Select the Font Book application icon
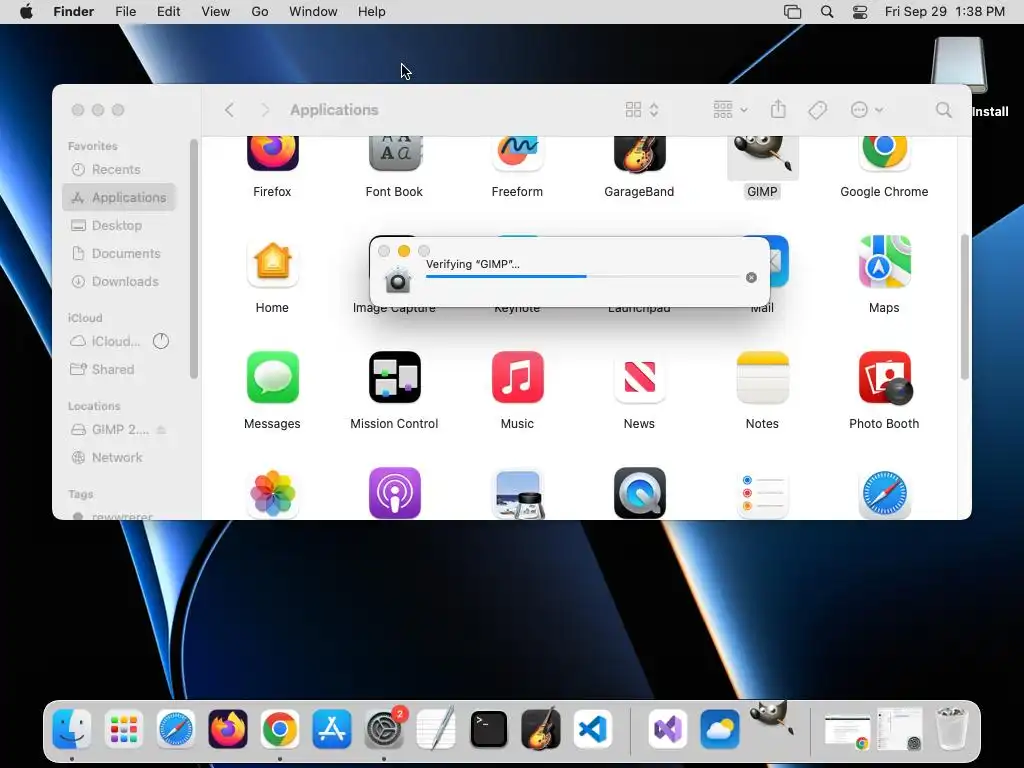 click(394, 153)
